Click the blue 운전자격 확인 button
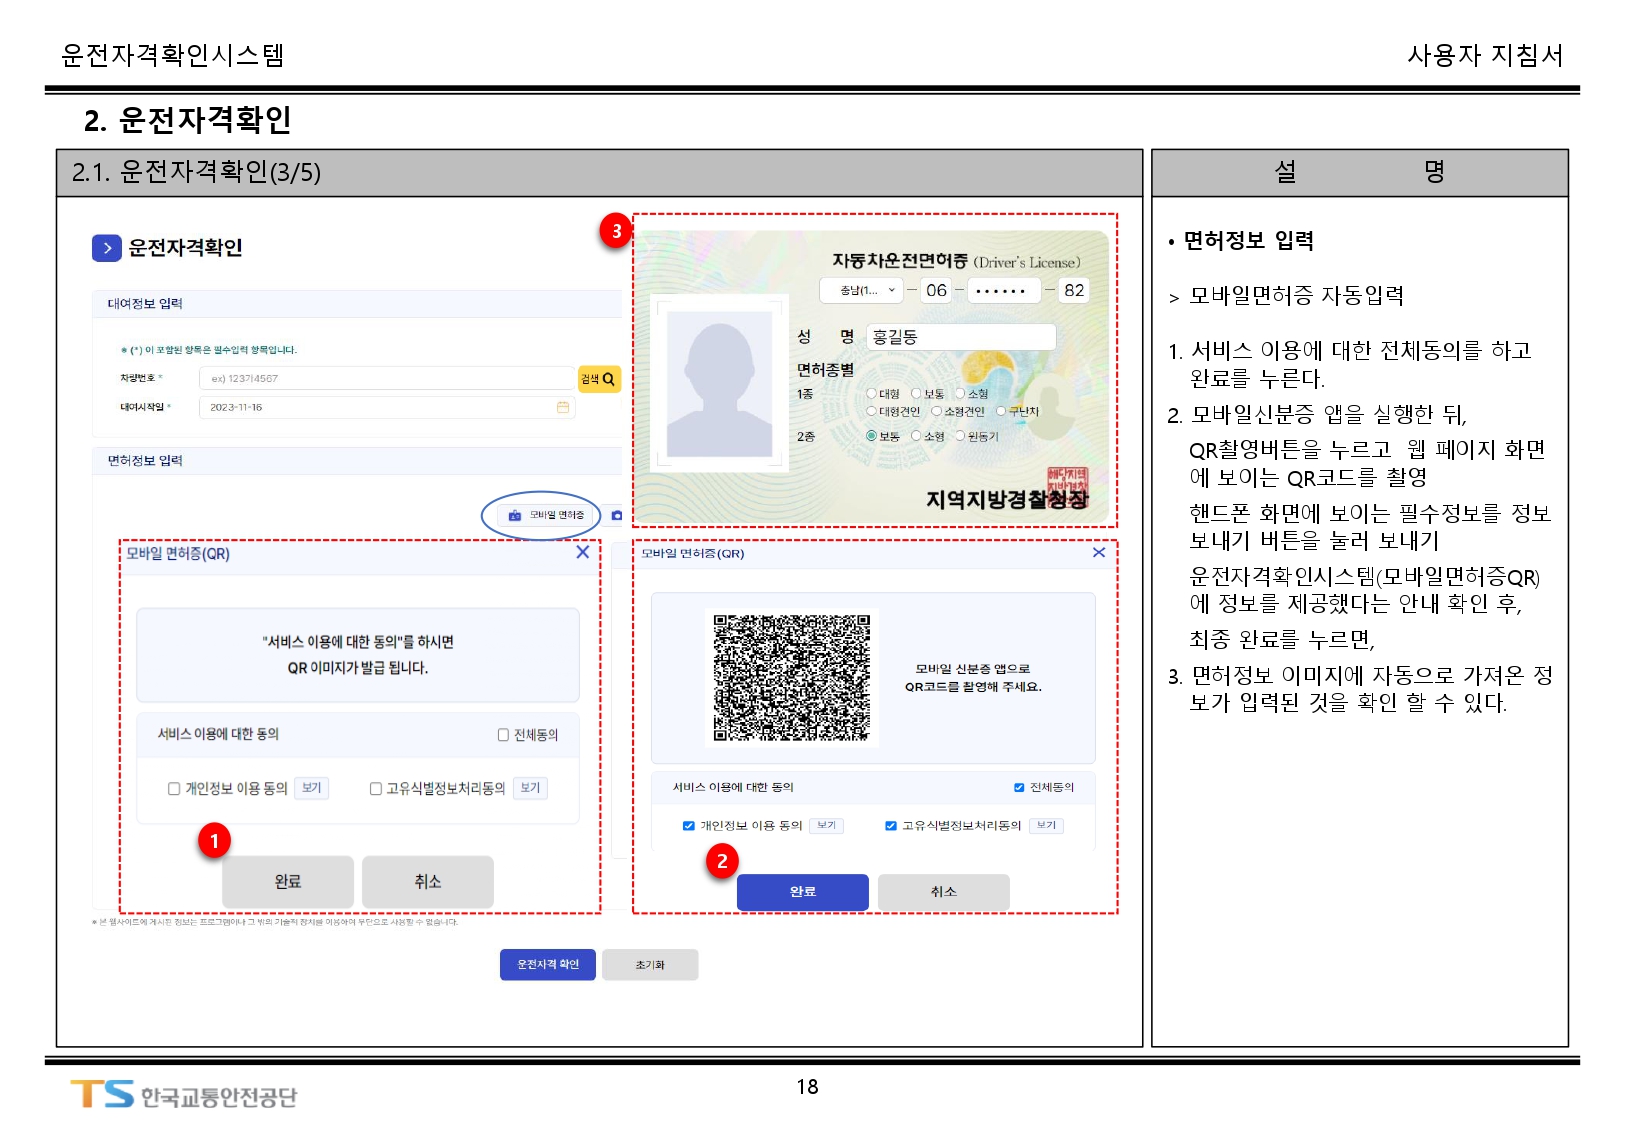The height and width of the screenshot is (1125, 1625). click(x=547, y=964)
